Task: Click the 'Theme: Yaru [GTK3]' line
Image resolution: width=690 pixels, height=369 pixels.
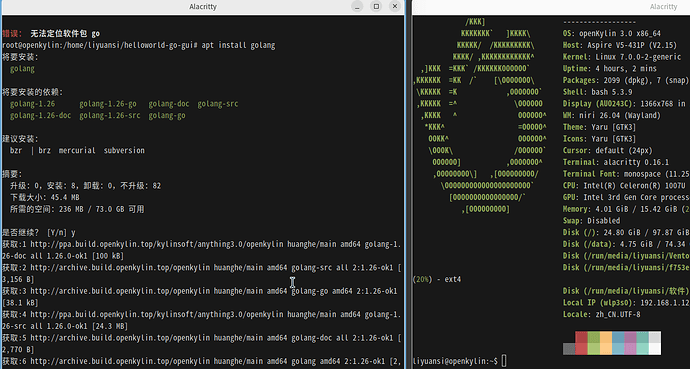Action: (599, 127)
